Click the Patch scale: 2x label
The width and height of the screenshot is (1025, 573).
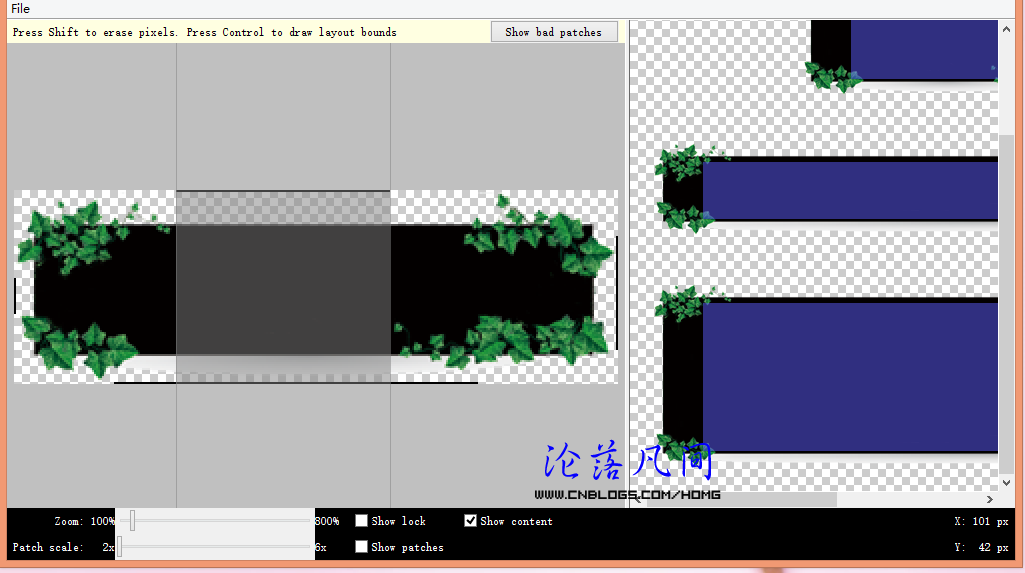(x=63, y=548)
